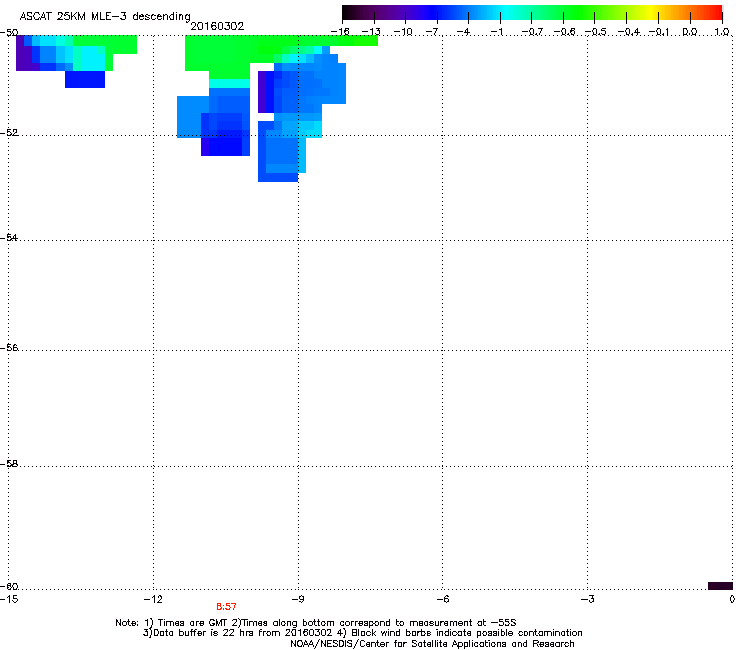
Task: Click the longitude axis label 0
Action: 732,599
